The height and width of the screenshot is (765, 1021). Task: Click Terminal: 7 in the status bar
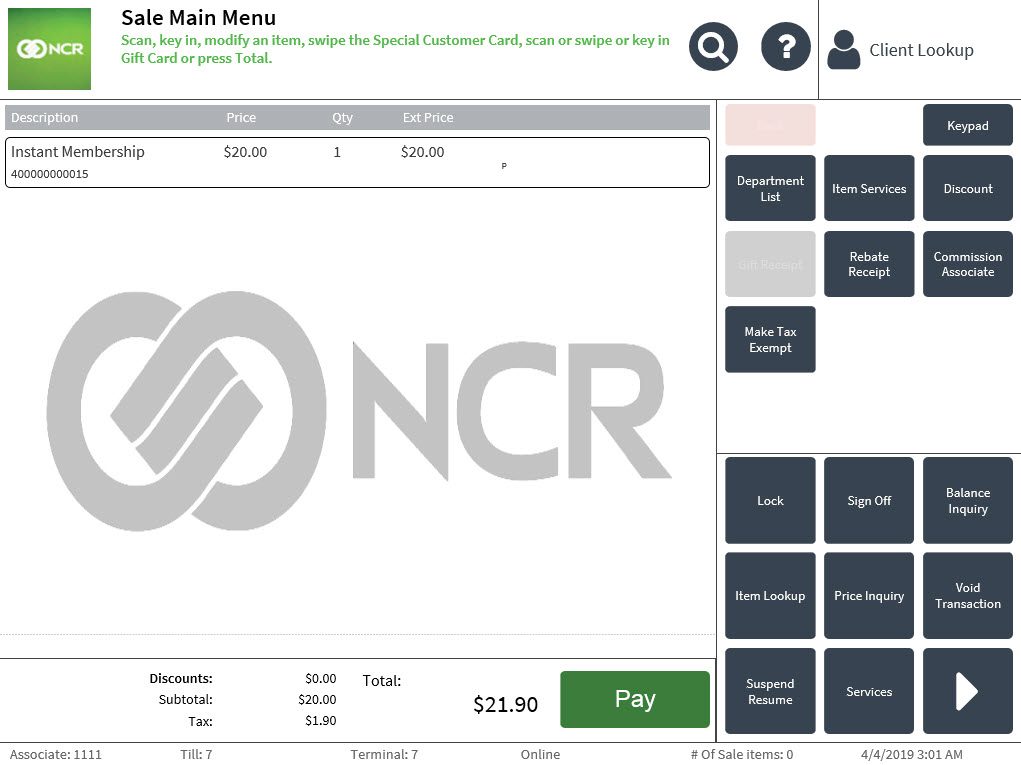tap(384, 755)
